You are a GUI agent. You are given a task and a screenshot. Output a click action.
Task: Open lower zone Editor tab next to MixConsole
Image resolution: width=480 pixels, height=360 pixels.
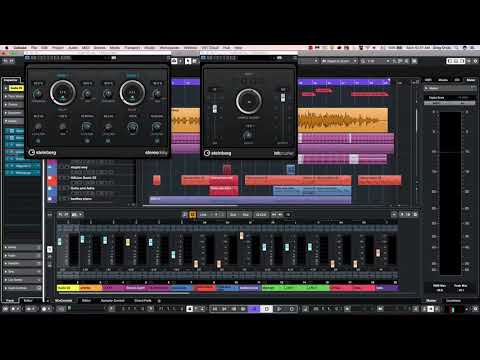(x=86, y=301)
